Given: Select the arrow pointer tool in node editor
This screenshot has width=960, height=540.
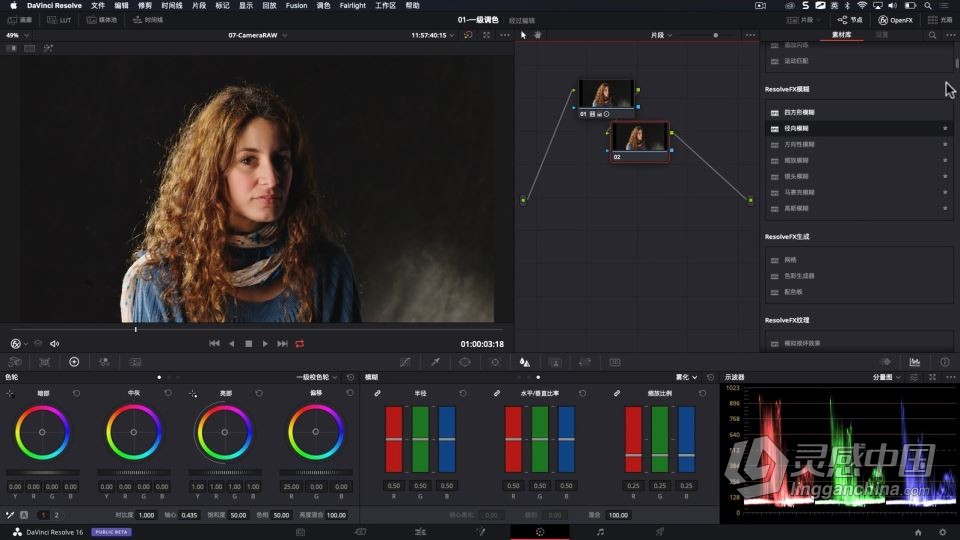Looking at the screenshot, I should [x=523, y=35].
